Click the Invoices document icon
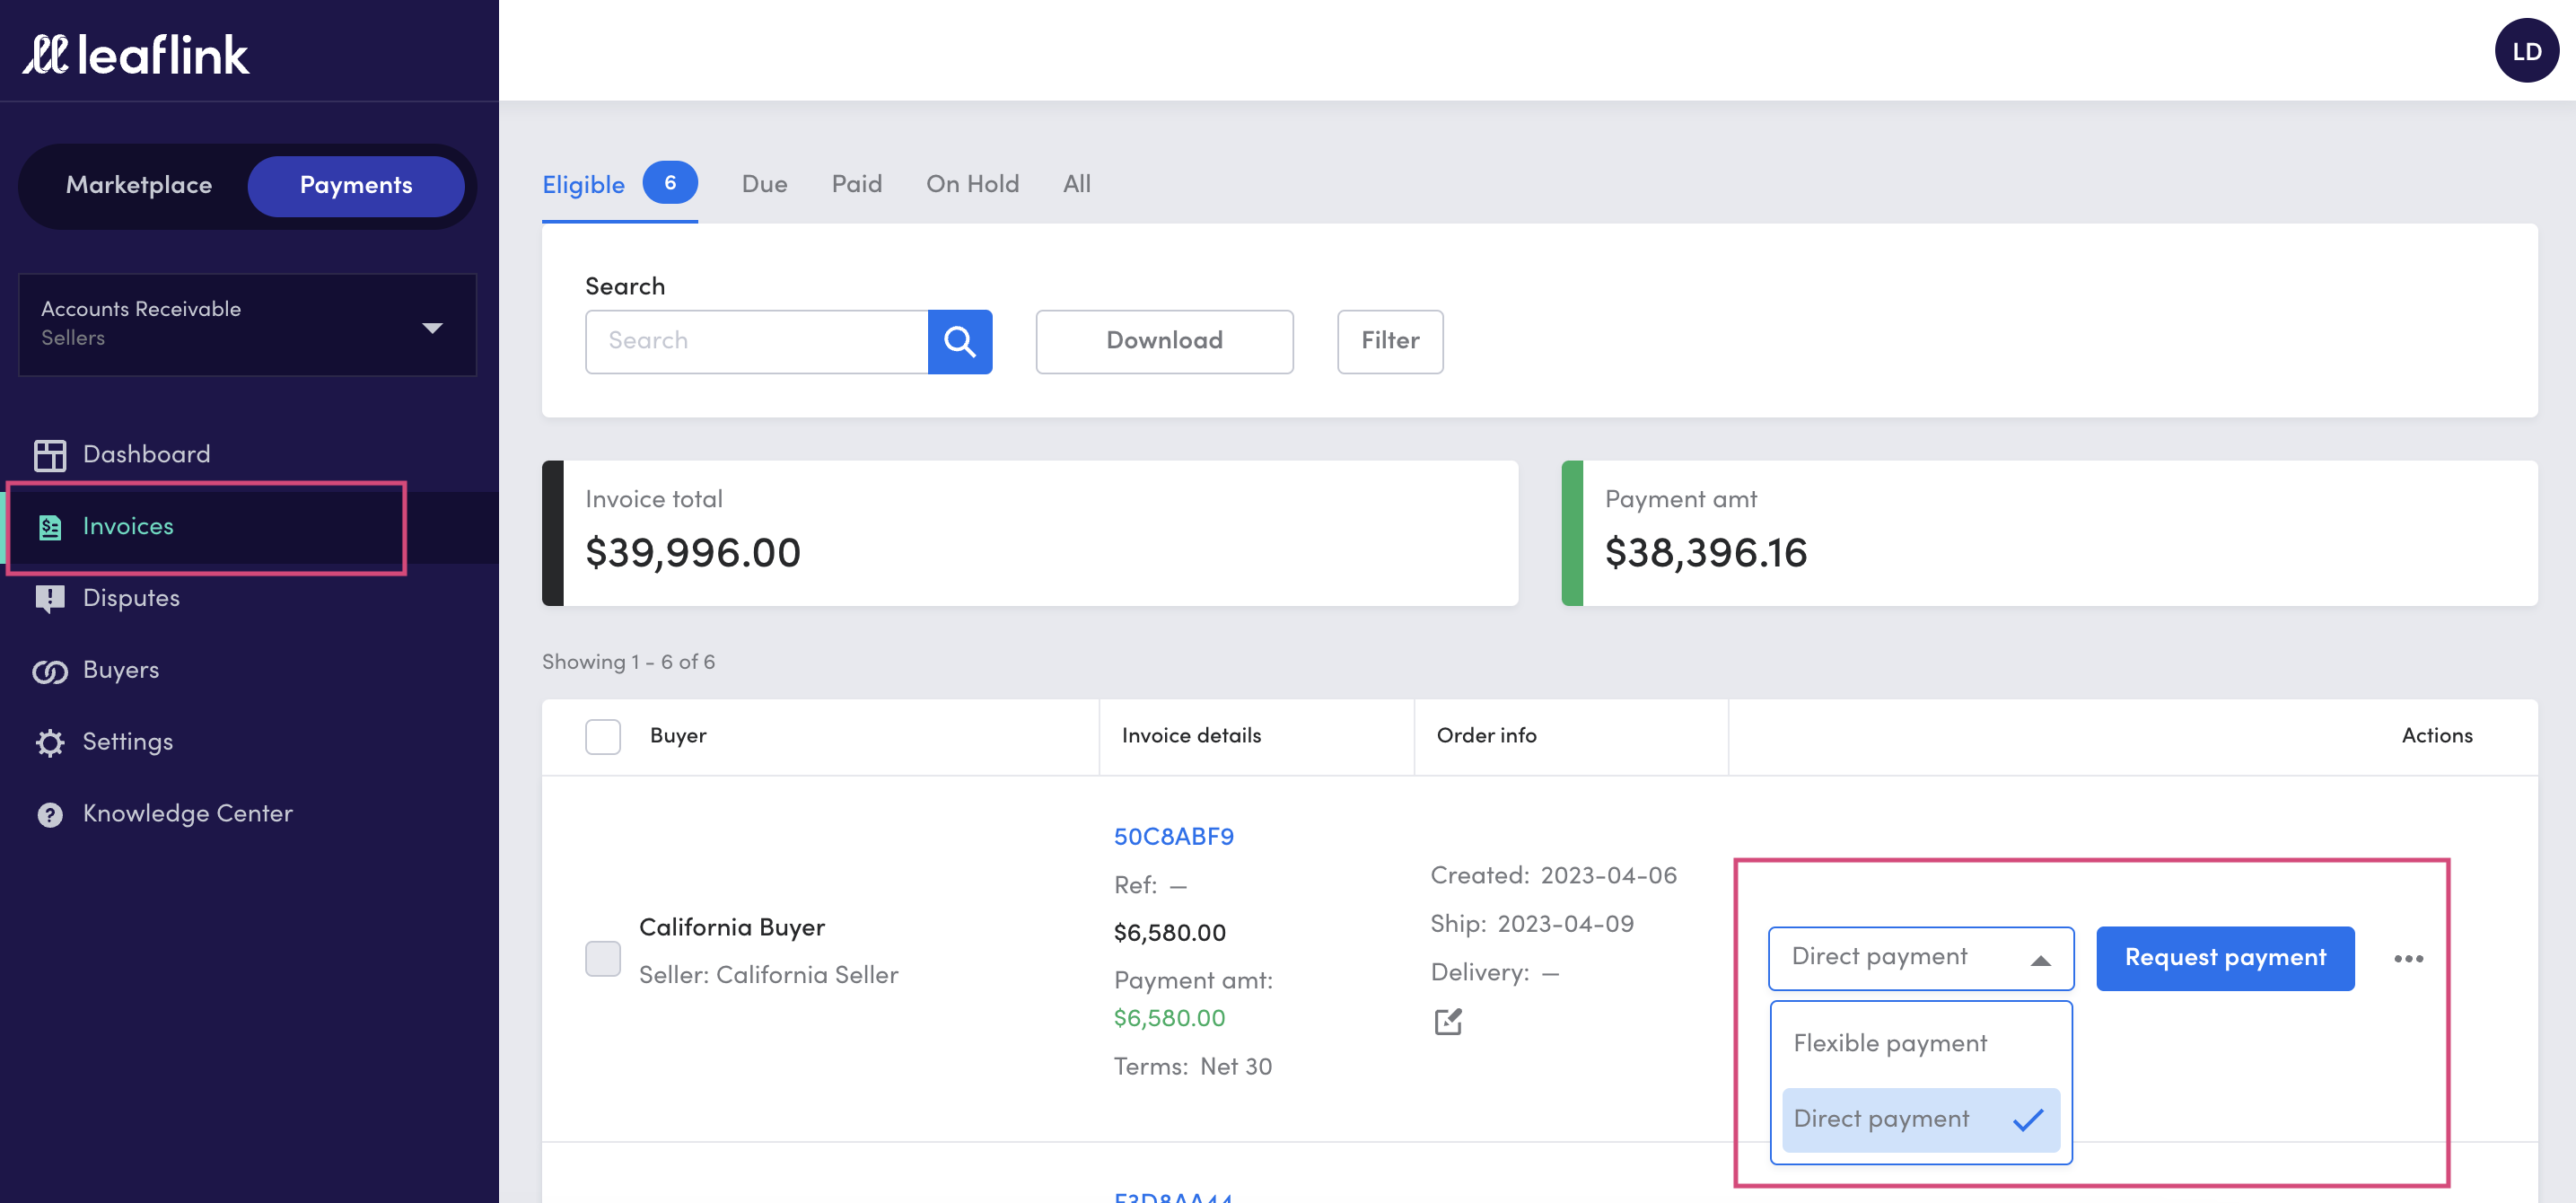 [50, 527]
